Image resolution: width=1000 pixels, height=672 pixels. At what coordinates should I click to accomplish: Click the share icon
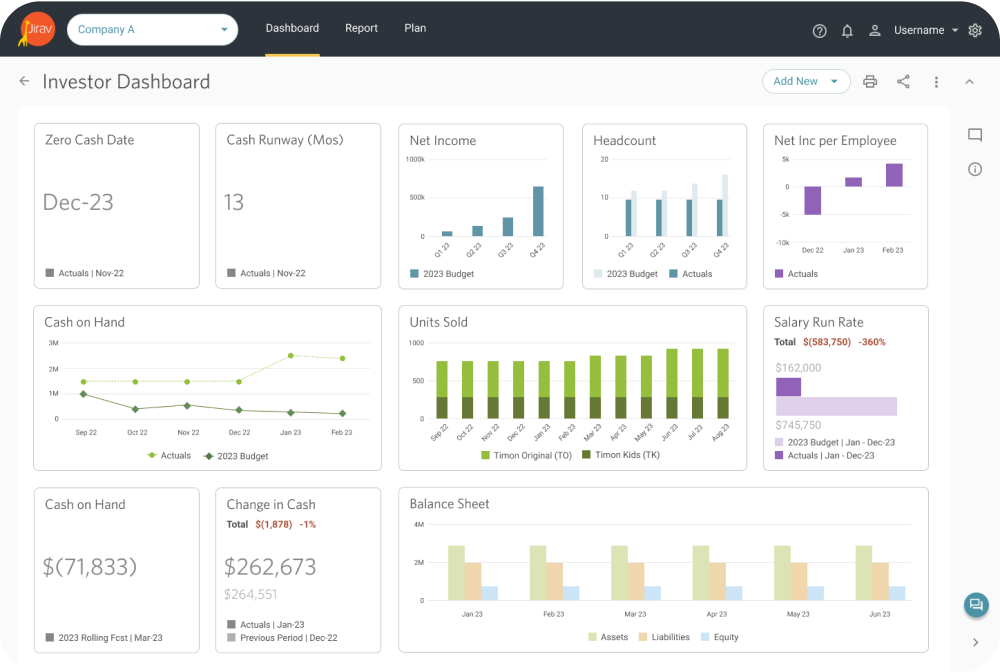tap(903, 82)
